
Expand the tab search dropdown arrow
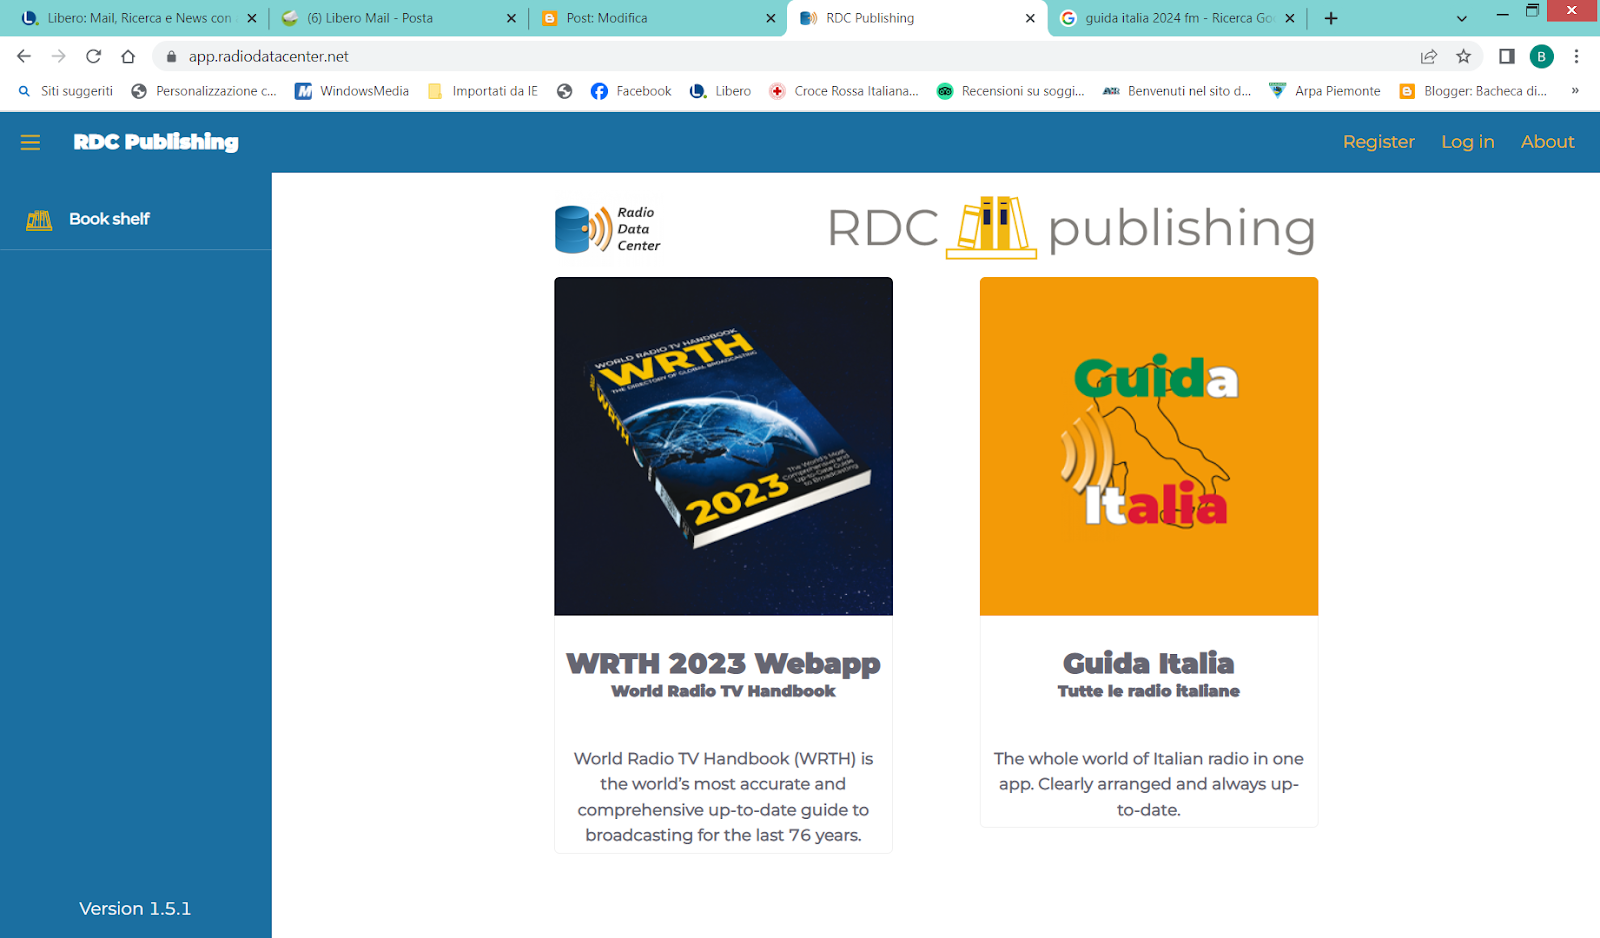pos(1462,18)
